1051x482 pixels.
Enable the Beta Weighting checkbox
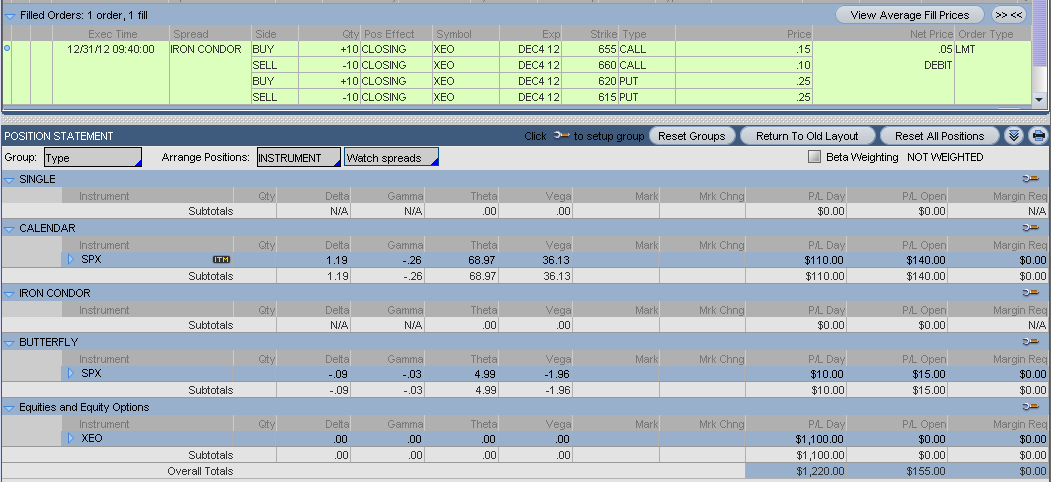[814, 157]
